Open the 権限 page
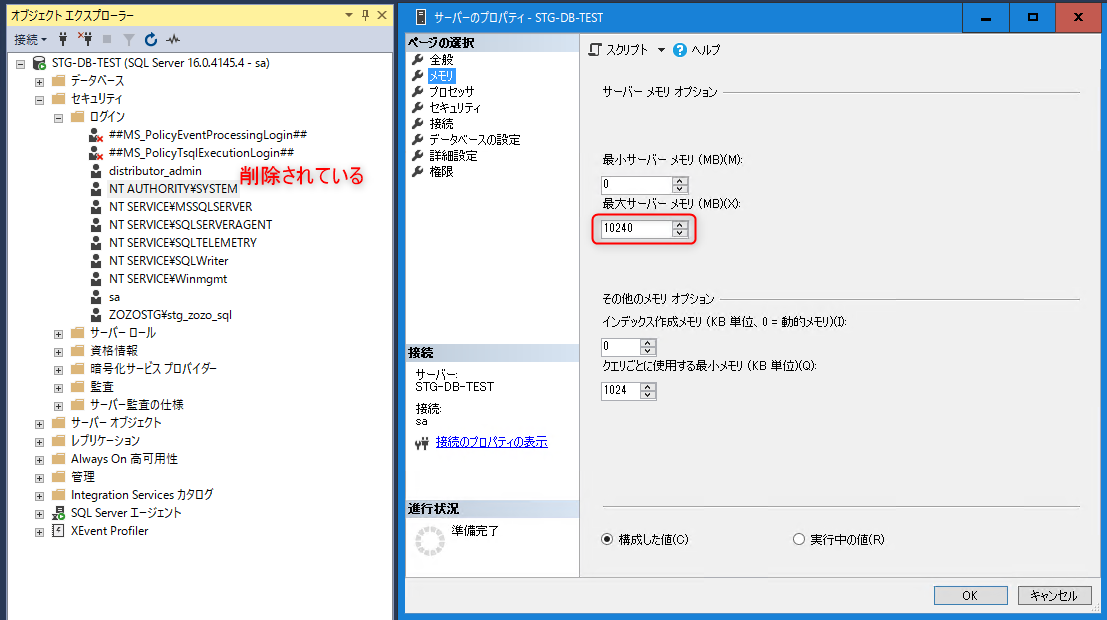Screen dimensions: 1107x620 click(x=441, y=171)
